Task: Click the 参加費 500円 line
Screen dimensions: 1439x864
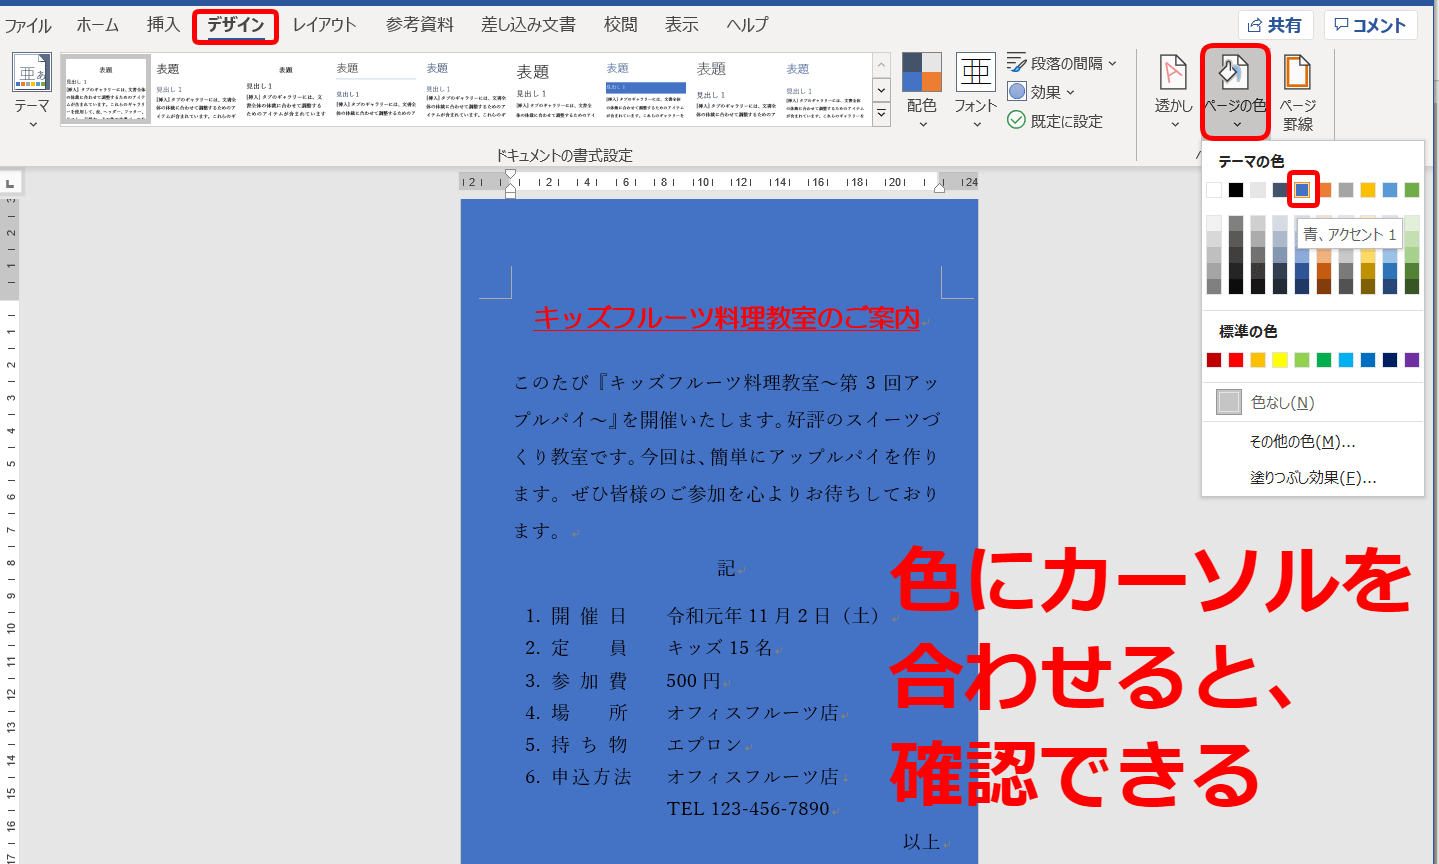Action: pos(623,681)
